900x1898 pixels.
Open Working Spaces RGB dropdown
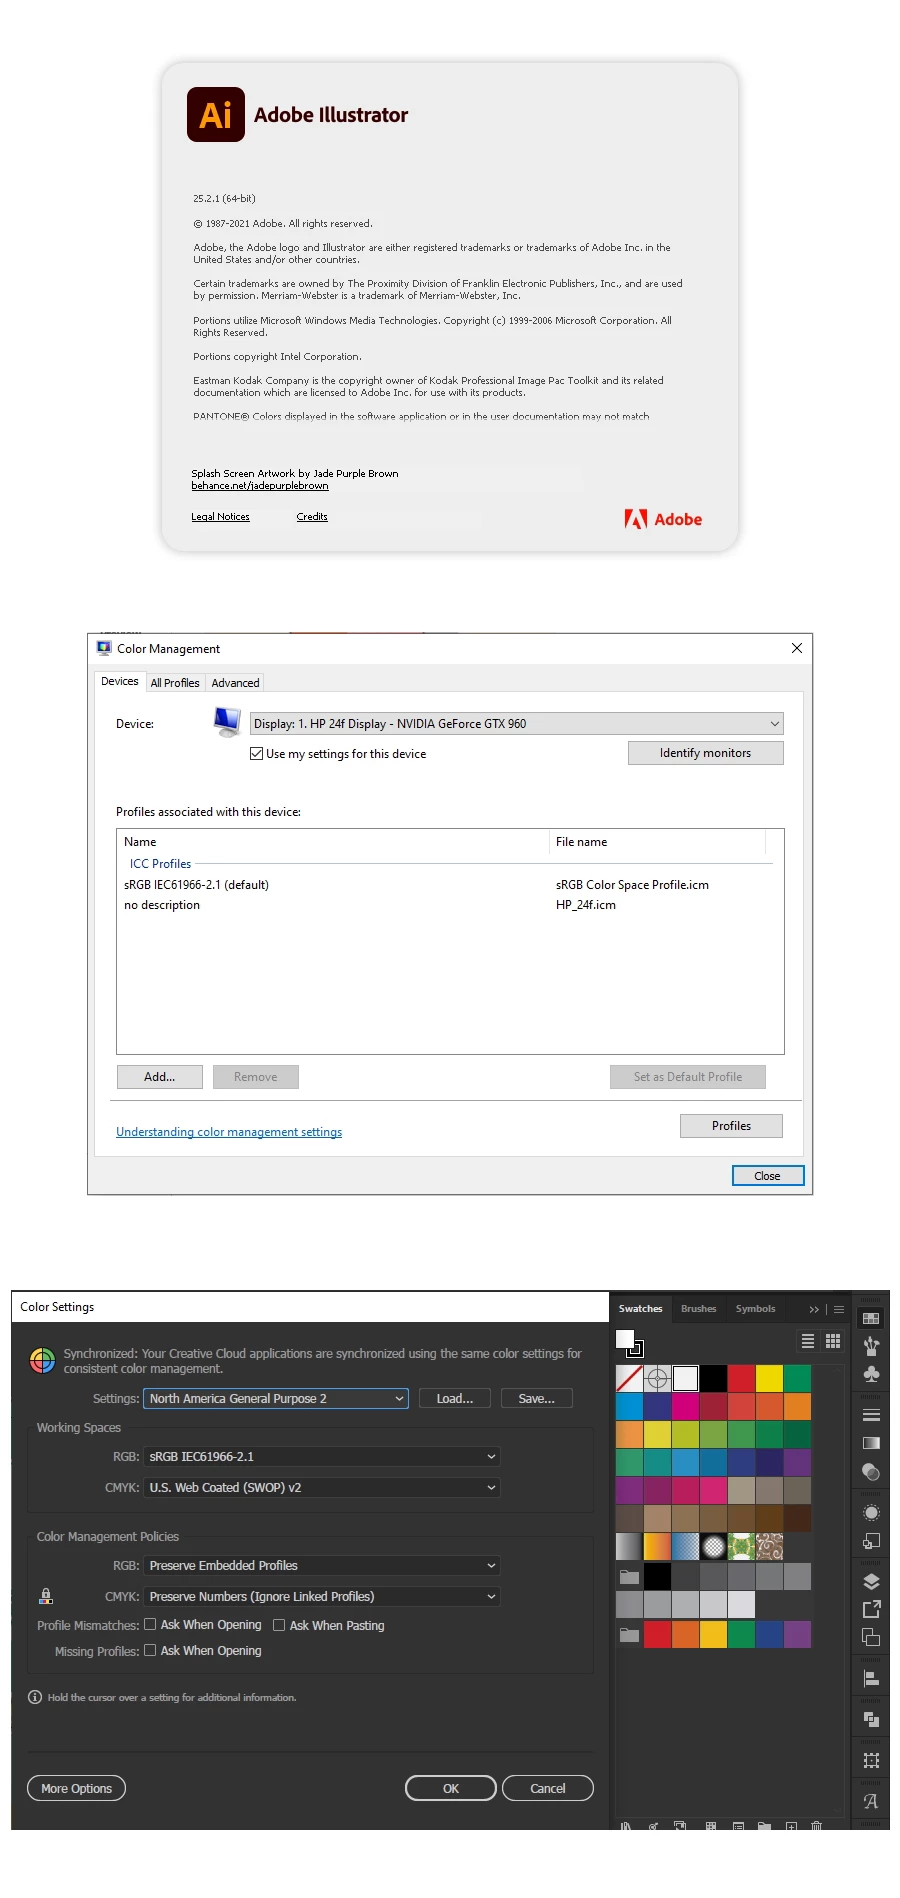coord(322,1456)
